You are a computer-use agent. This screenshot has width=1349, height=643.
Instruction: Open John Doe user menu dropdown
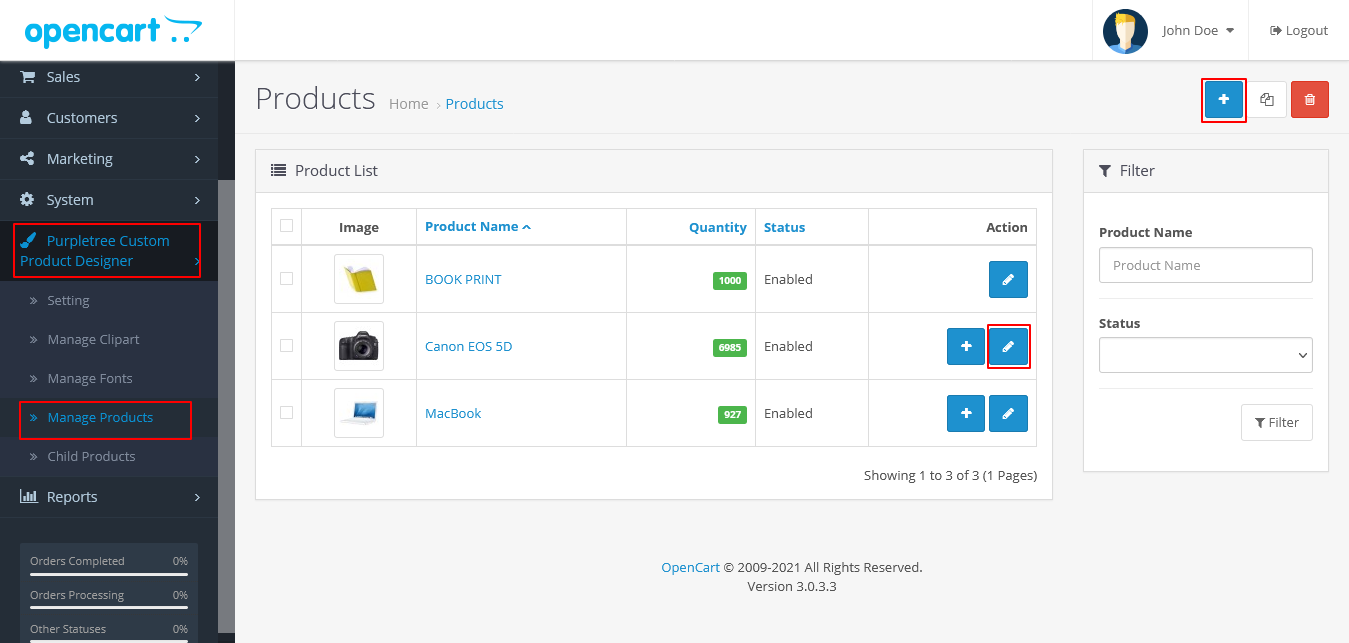(1197, 31)
